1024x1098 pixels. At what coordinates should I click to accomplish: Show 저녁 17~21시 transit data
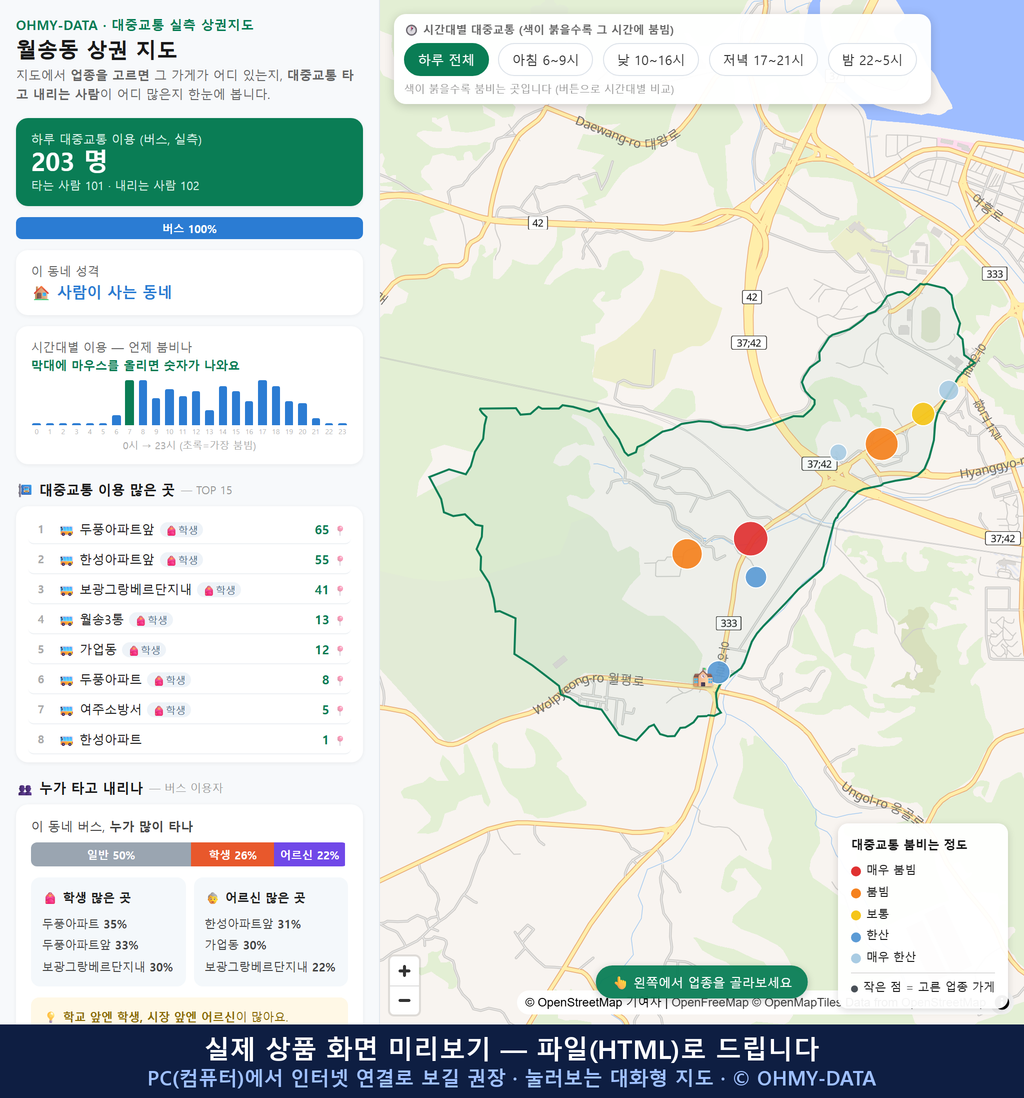[763, 60]
